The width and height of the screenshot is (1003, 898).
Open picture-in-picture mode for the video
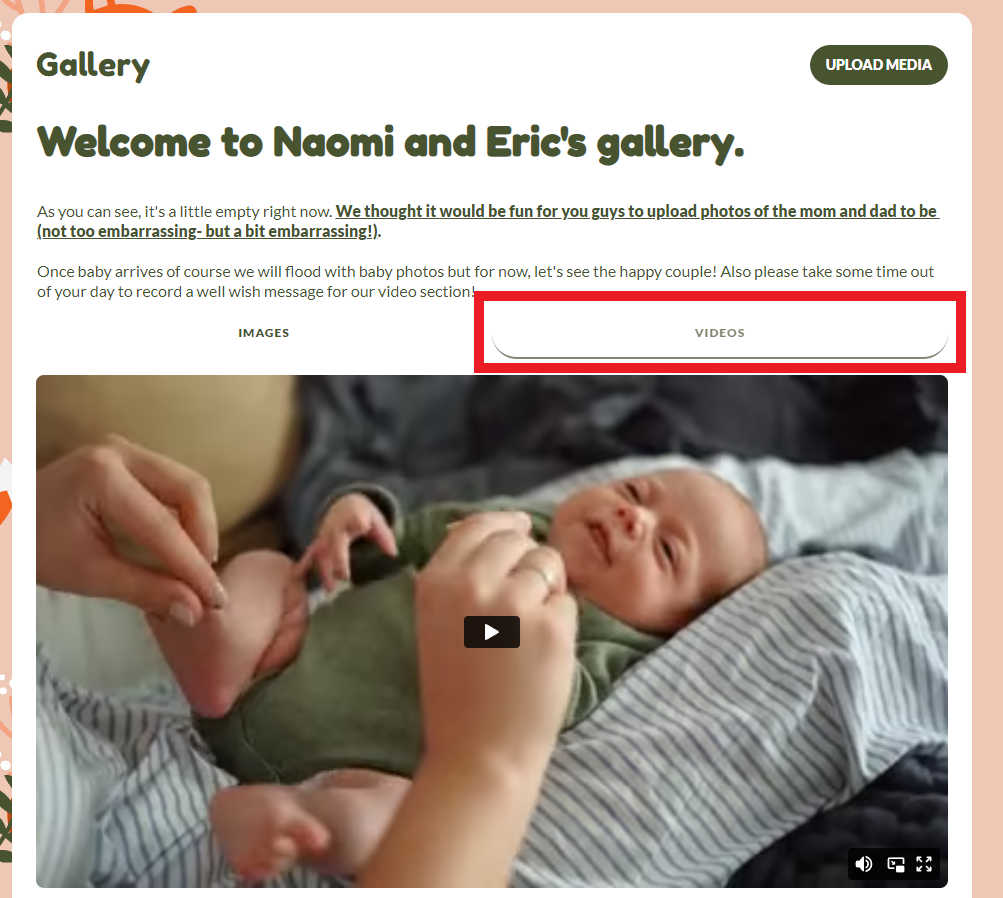[896, 865]
